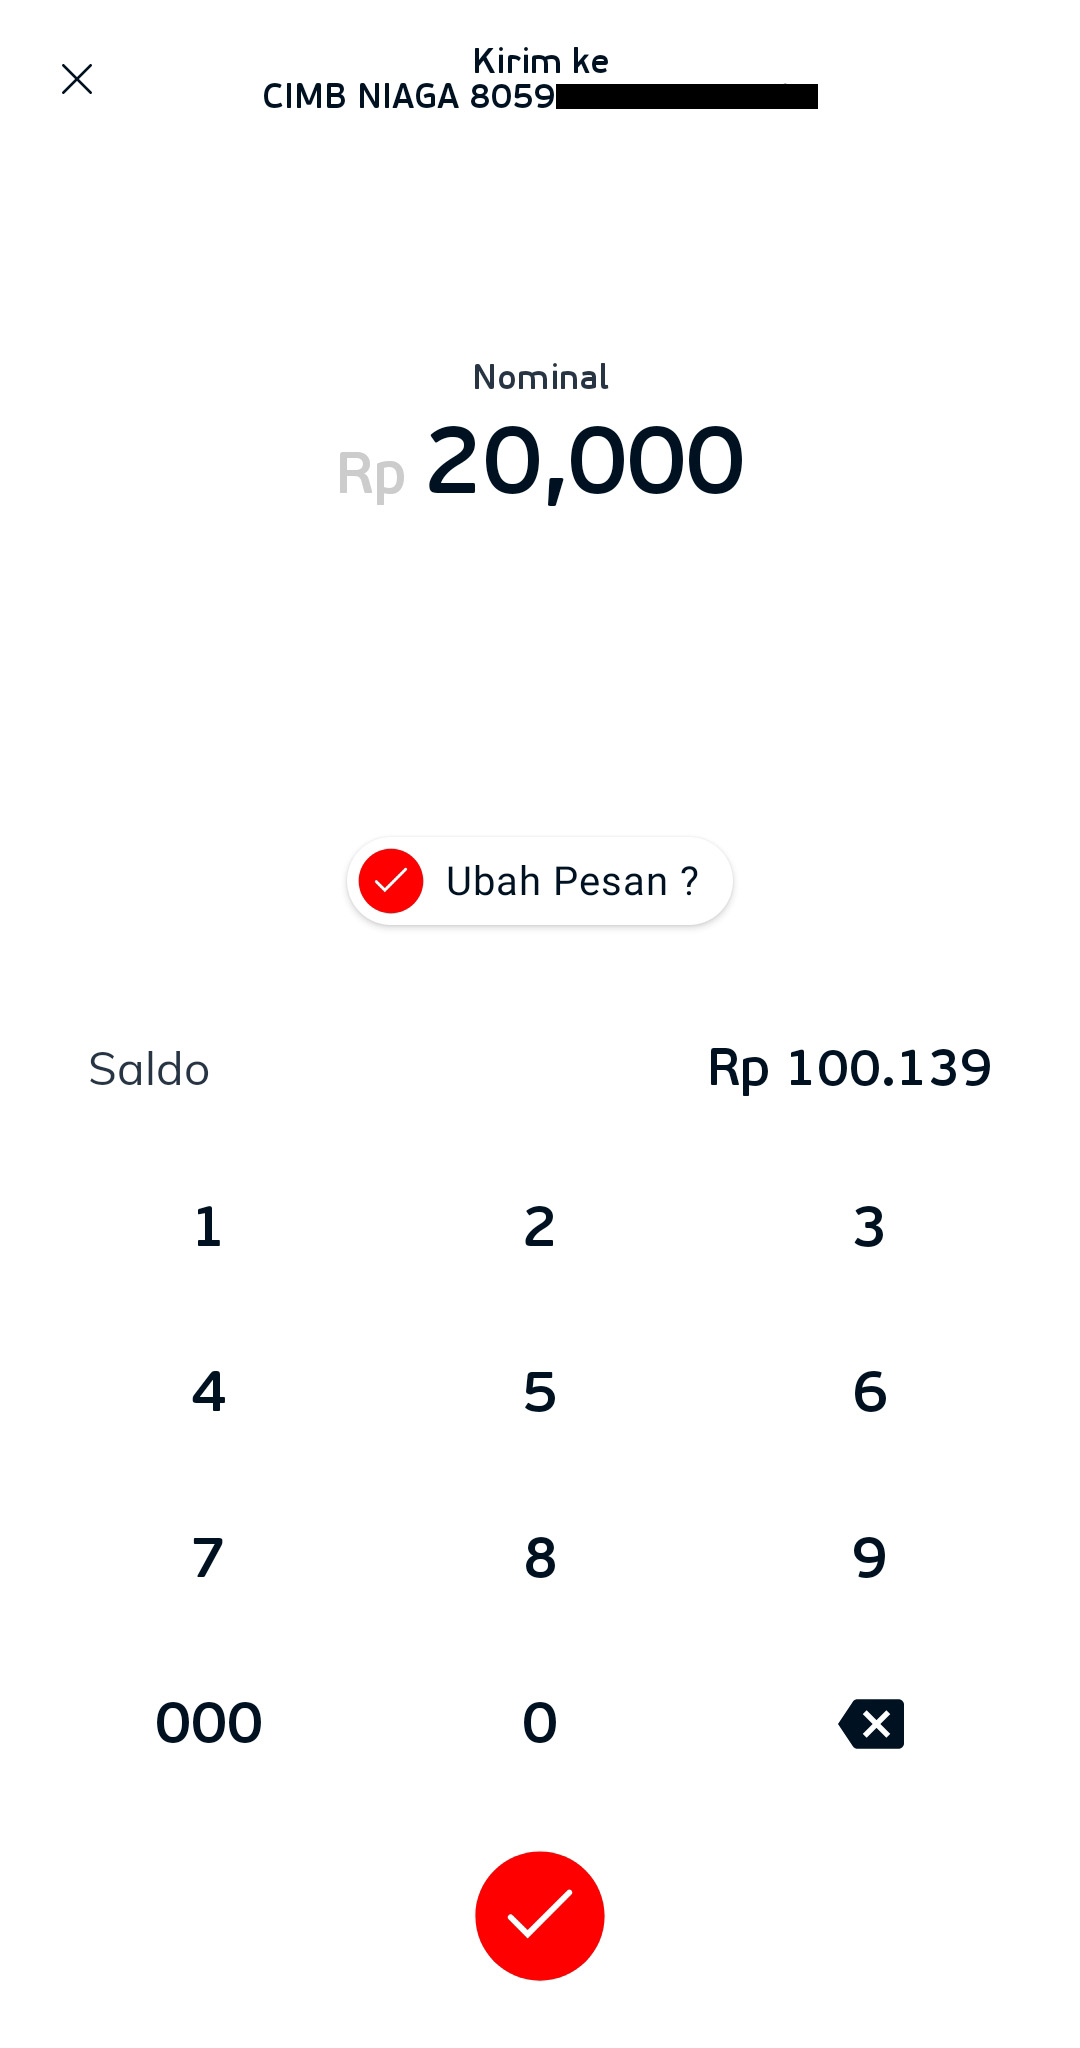Confirm transfer with red checkmark button
This screenshot has width=1080, height=2048.
click(x=540, y=1915)
